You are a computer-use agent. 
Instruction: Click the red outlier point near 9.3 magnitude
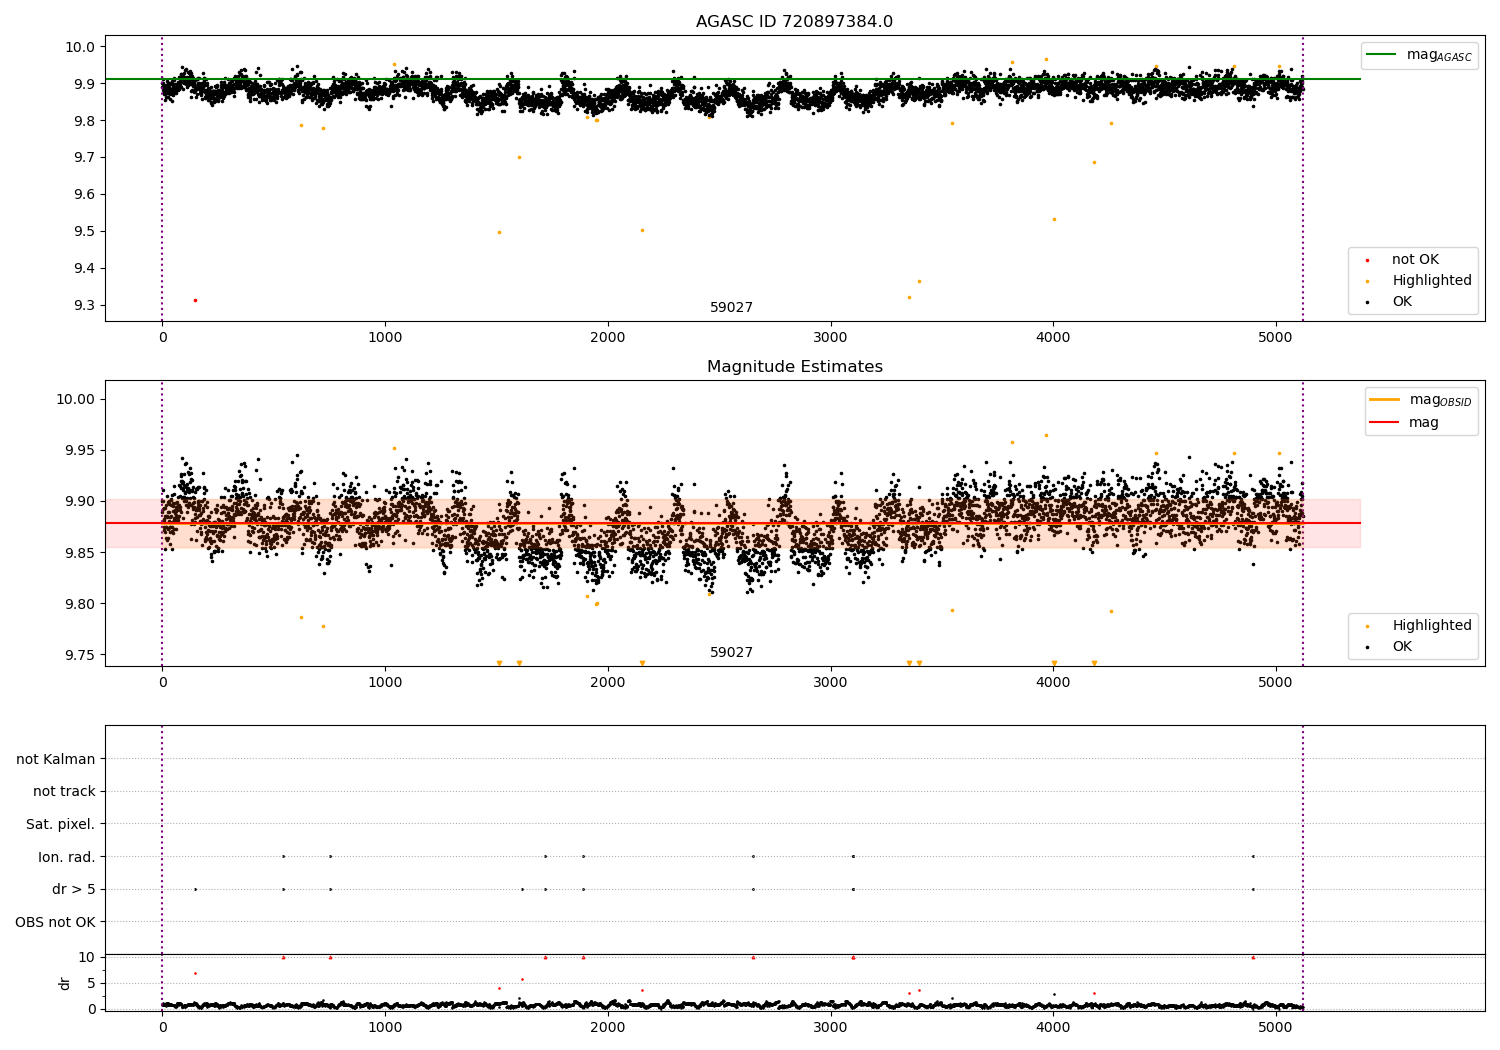(195, 300)
